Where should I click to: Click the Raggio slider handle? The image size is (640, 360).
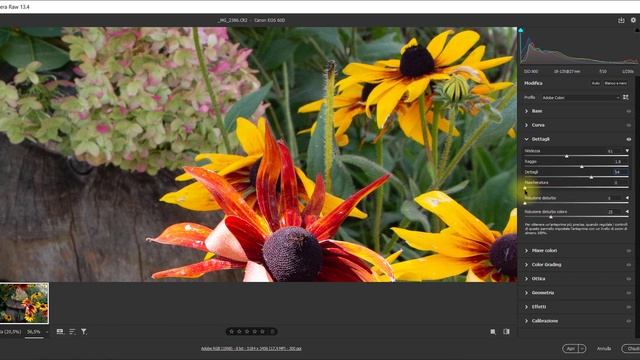pyautogui.click(x=582, y=167)
